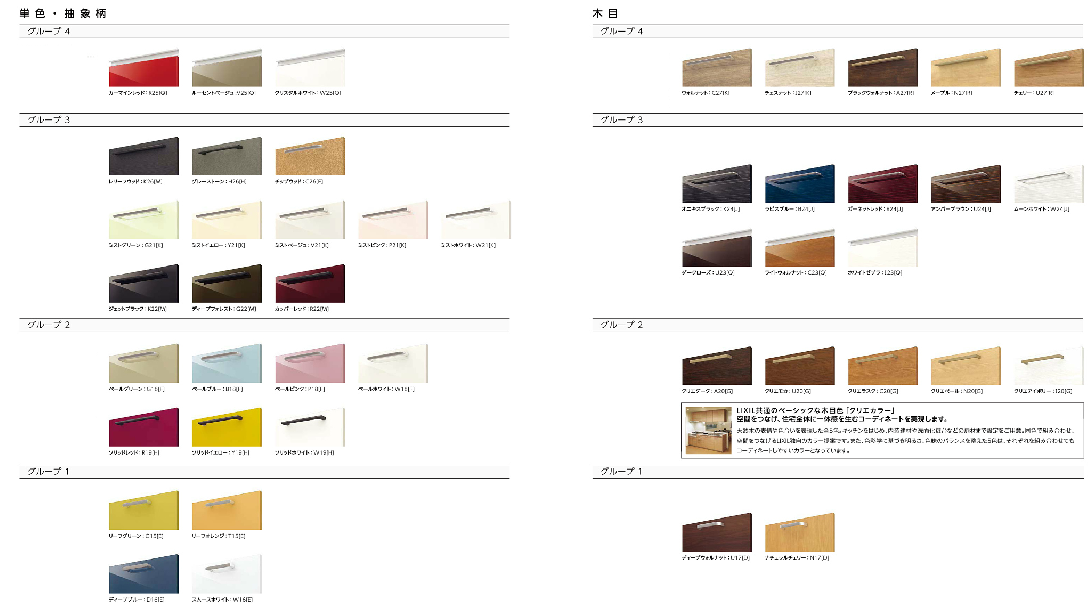Screen dimensions: 1092x612
Task: Click the Leaf Orange door swatch
Action: pos(226,510)
